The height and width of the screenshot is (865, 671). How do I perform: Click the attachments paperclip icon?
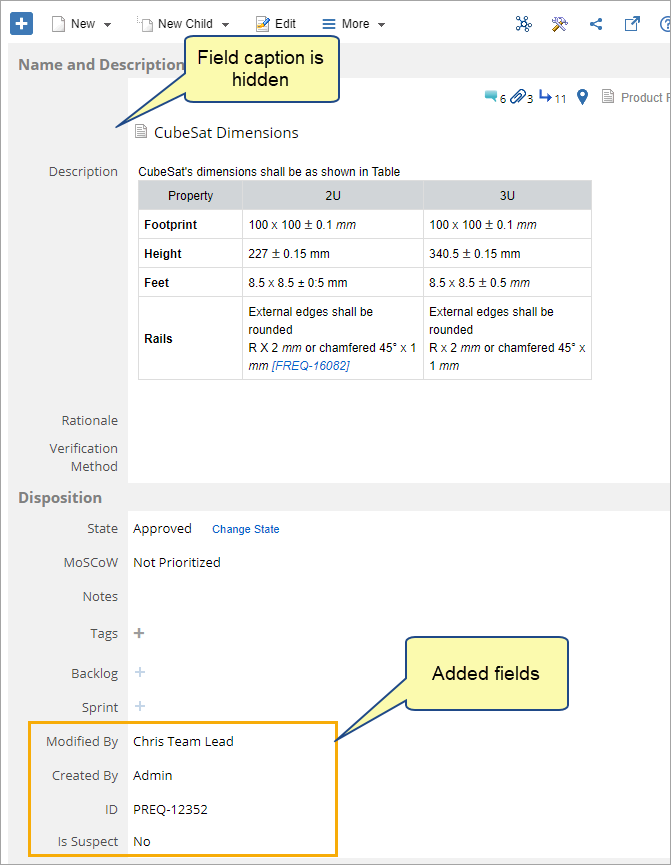(517, 97)
